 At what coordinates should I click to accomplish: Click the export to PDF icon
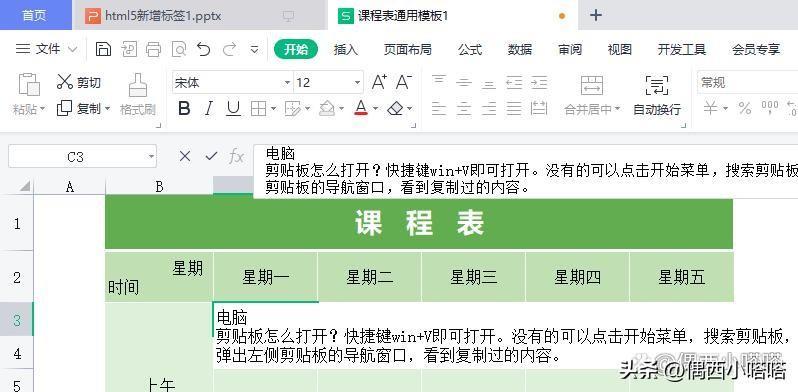pyautogui.click(x=129, y=49)
